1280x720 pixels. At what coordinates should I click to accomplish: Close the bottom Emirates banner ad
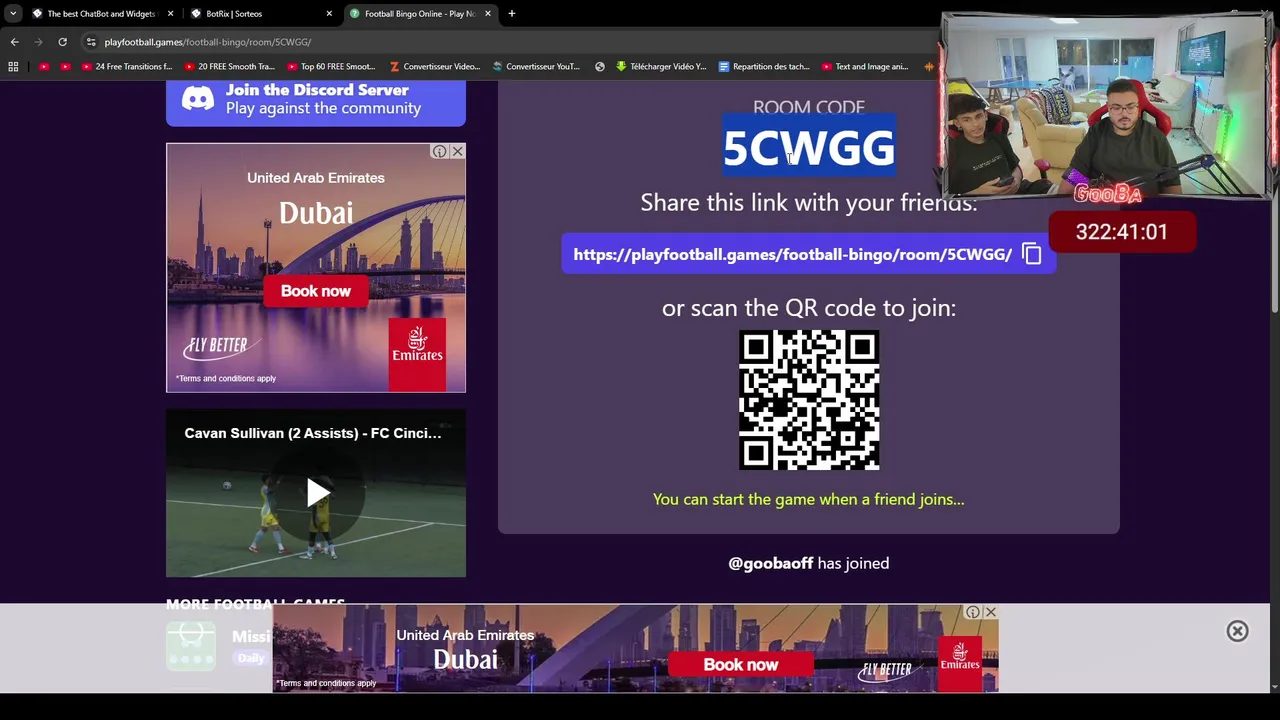click(990, 612)
